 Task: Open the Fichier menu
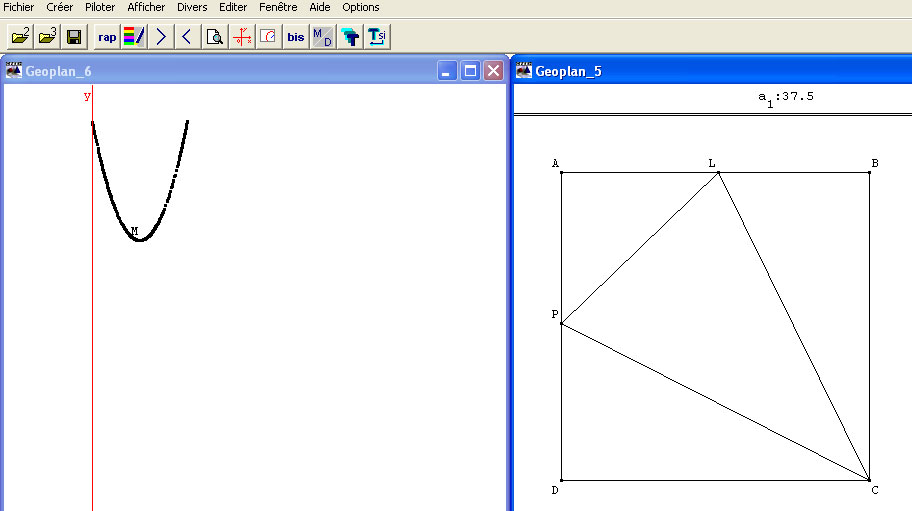pos(19,7)
